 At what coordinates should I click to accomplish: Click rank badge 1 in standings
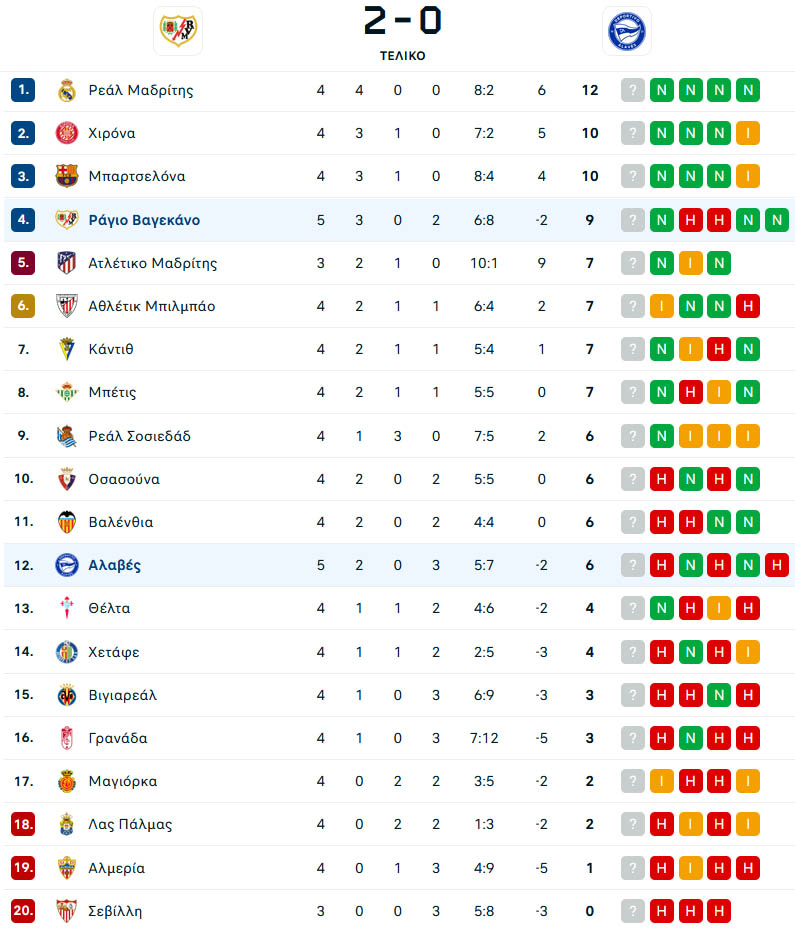pyautogui.click(x=23, y=90)
